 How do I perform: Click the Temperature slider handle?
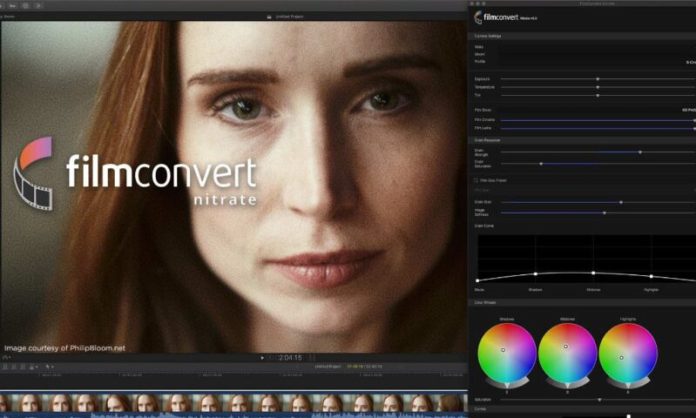click(598, 87)
